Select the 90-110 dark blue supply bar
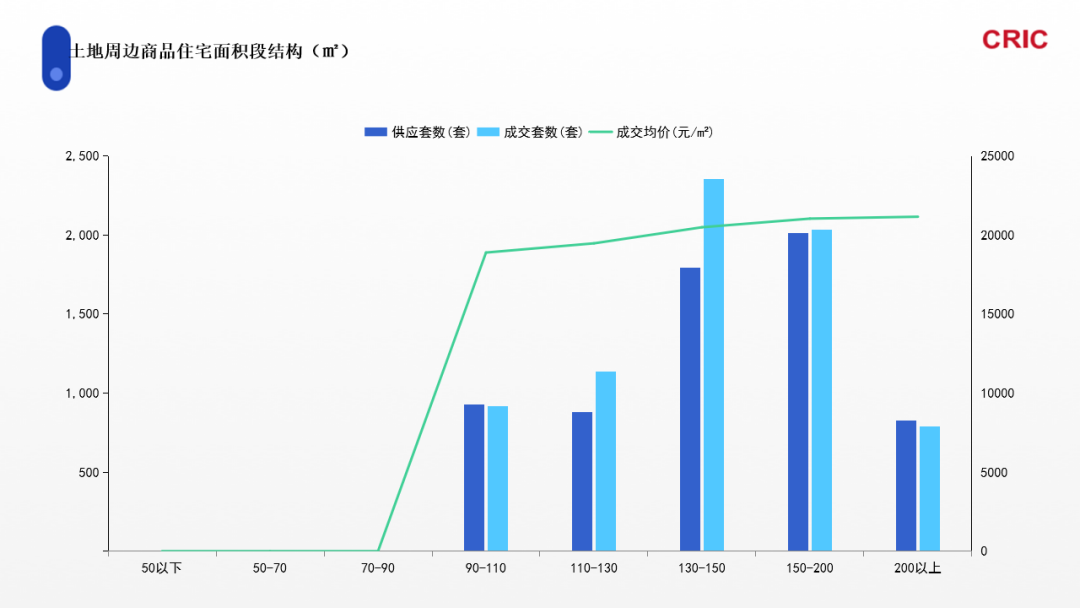The width and height of the screenshot is (1080, 608). click(x=474, y=478)
